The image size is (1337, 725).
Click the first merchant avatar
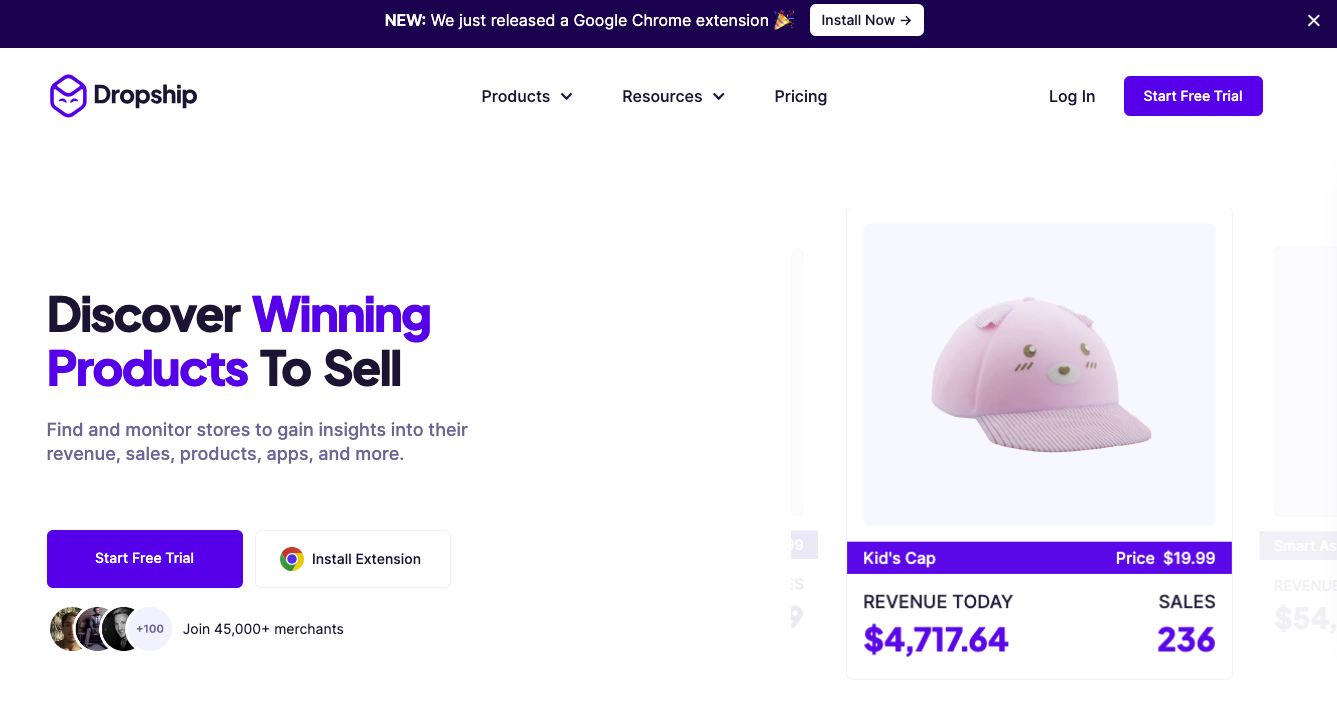[66, 628]
